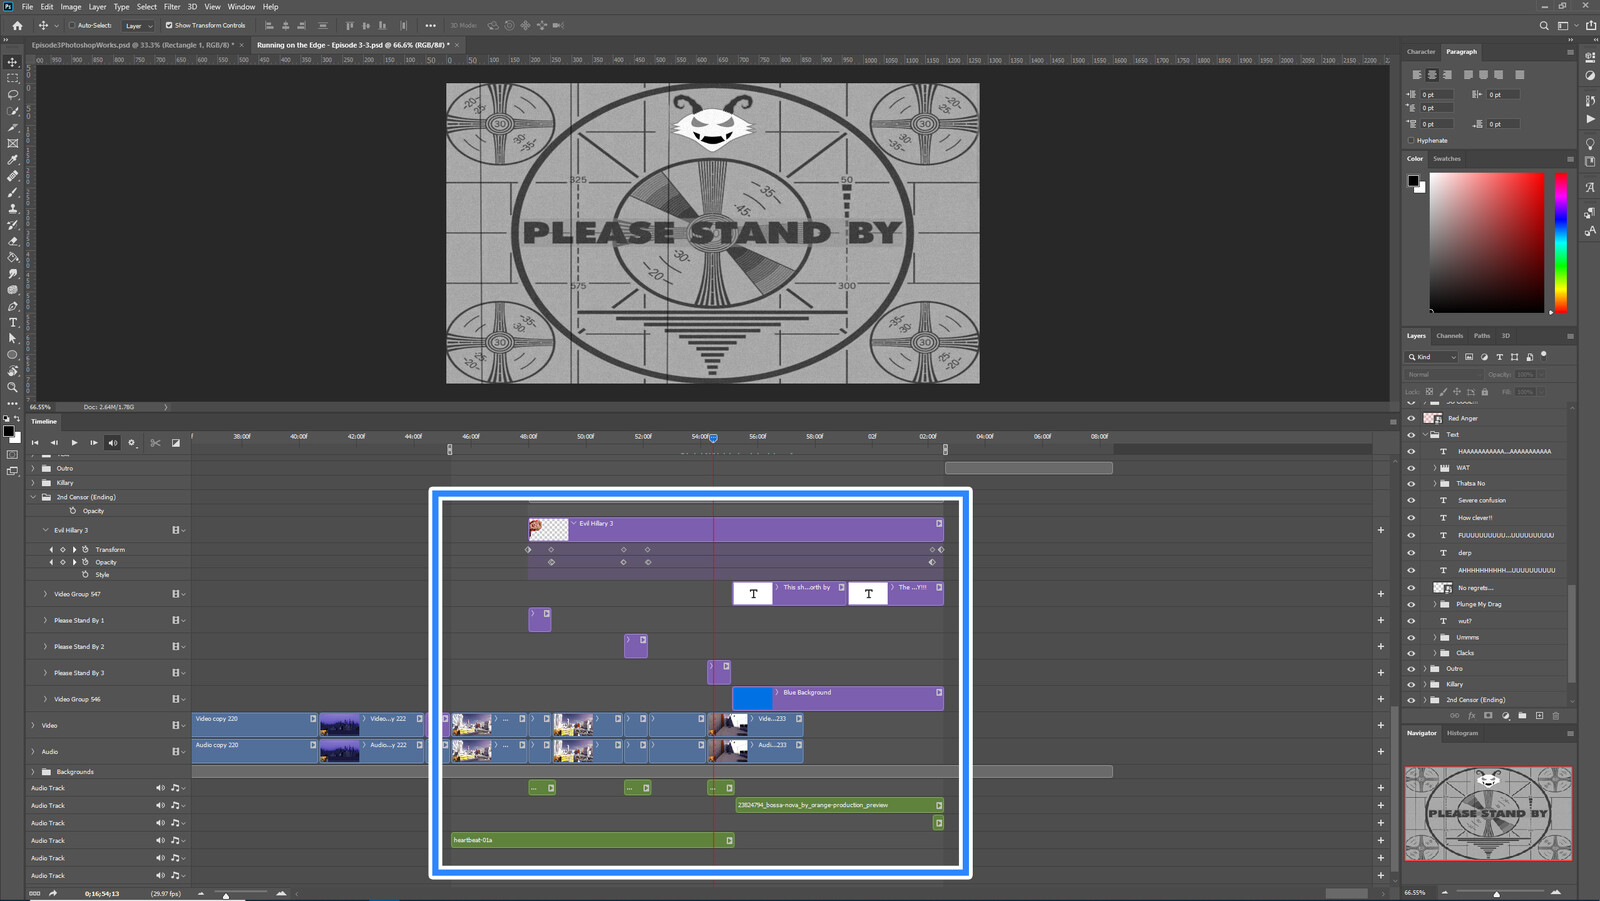Select the Horizontal Type tool

13,322
